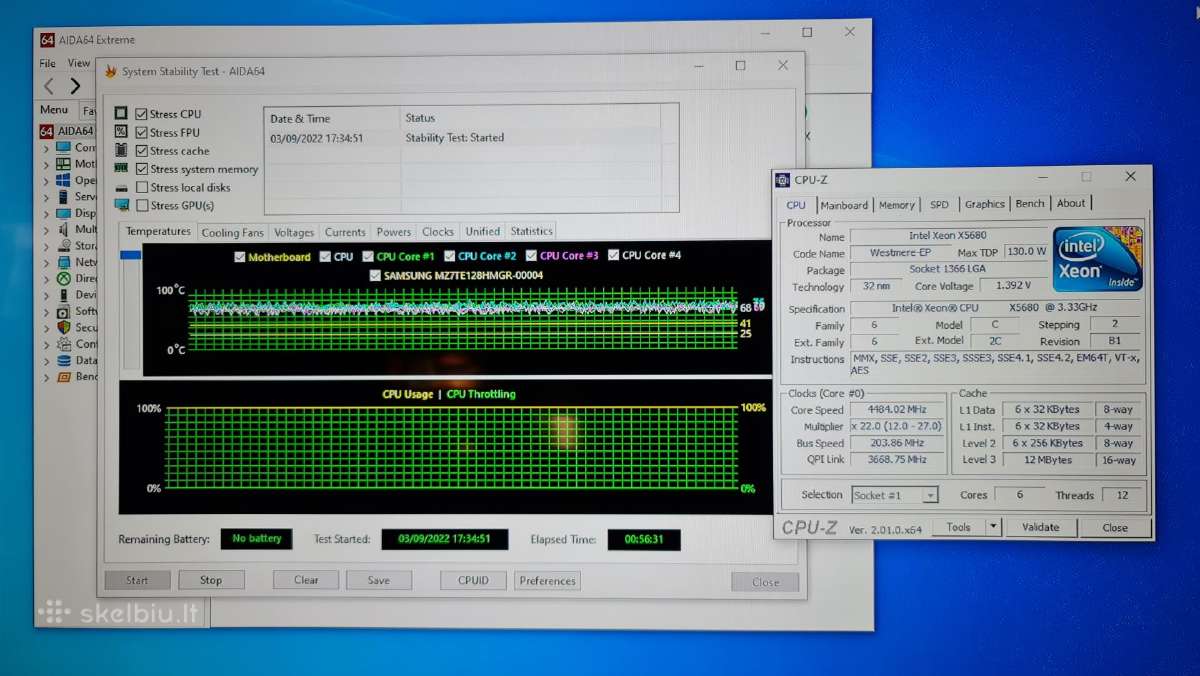Expand the Motherboard tree node chevron
This screenshot has width=1200, height=676.
46,164
